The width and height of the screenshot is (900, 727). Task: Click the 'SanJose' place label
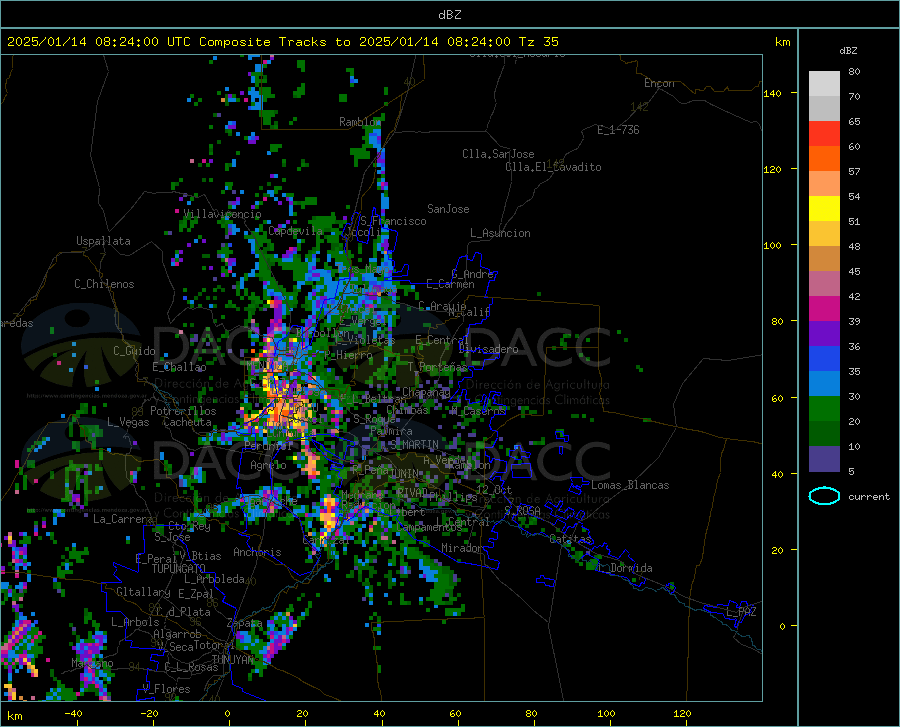pyautogui.click(x=448, y=209)
